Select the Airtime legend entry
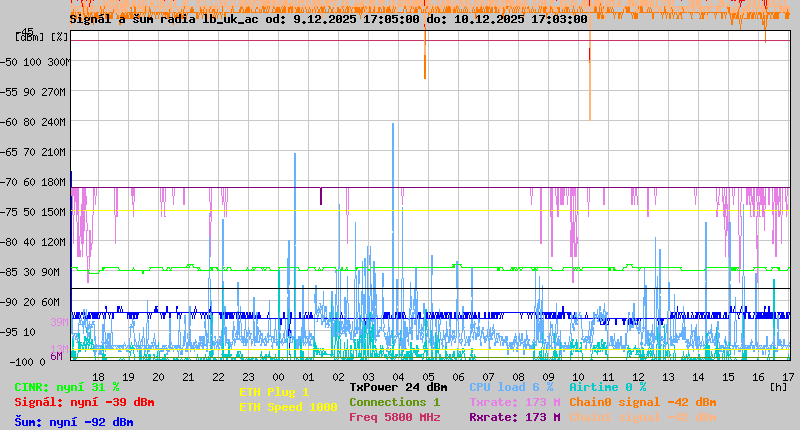 (607, 387)
